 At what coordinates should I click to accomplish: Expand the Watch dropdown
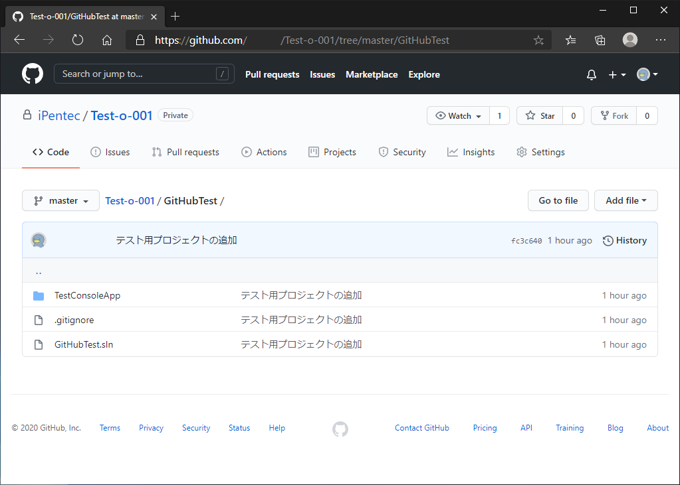(458, 116)
